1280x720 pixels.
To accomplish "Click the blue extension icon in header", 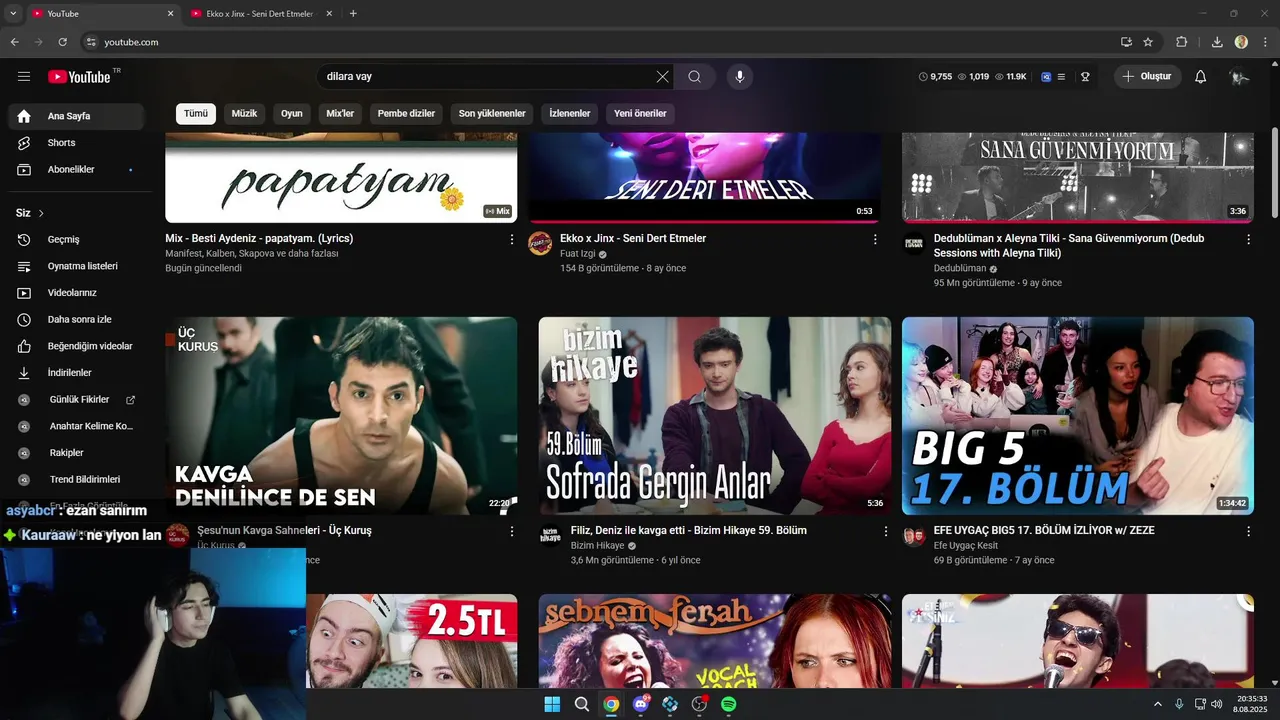I will click(1046, 77).
